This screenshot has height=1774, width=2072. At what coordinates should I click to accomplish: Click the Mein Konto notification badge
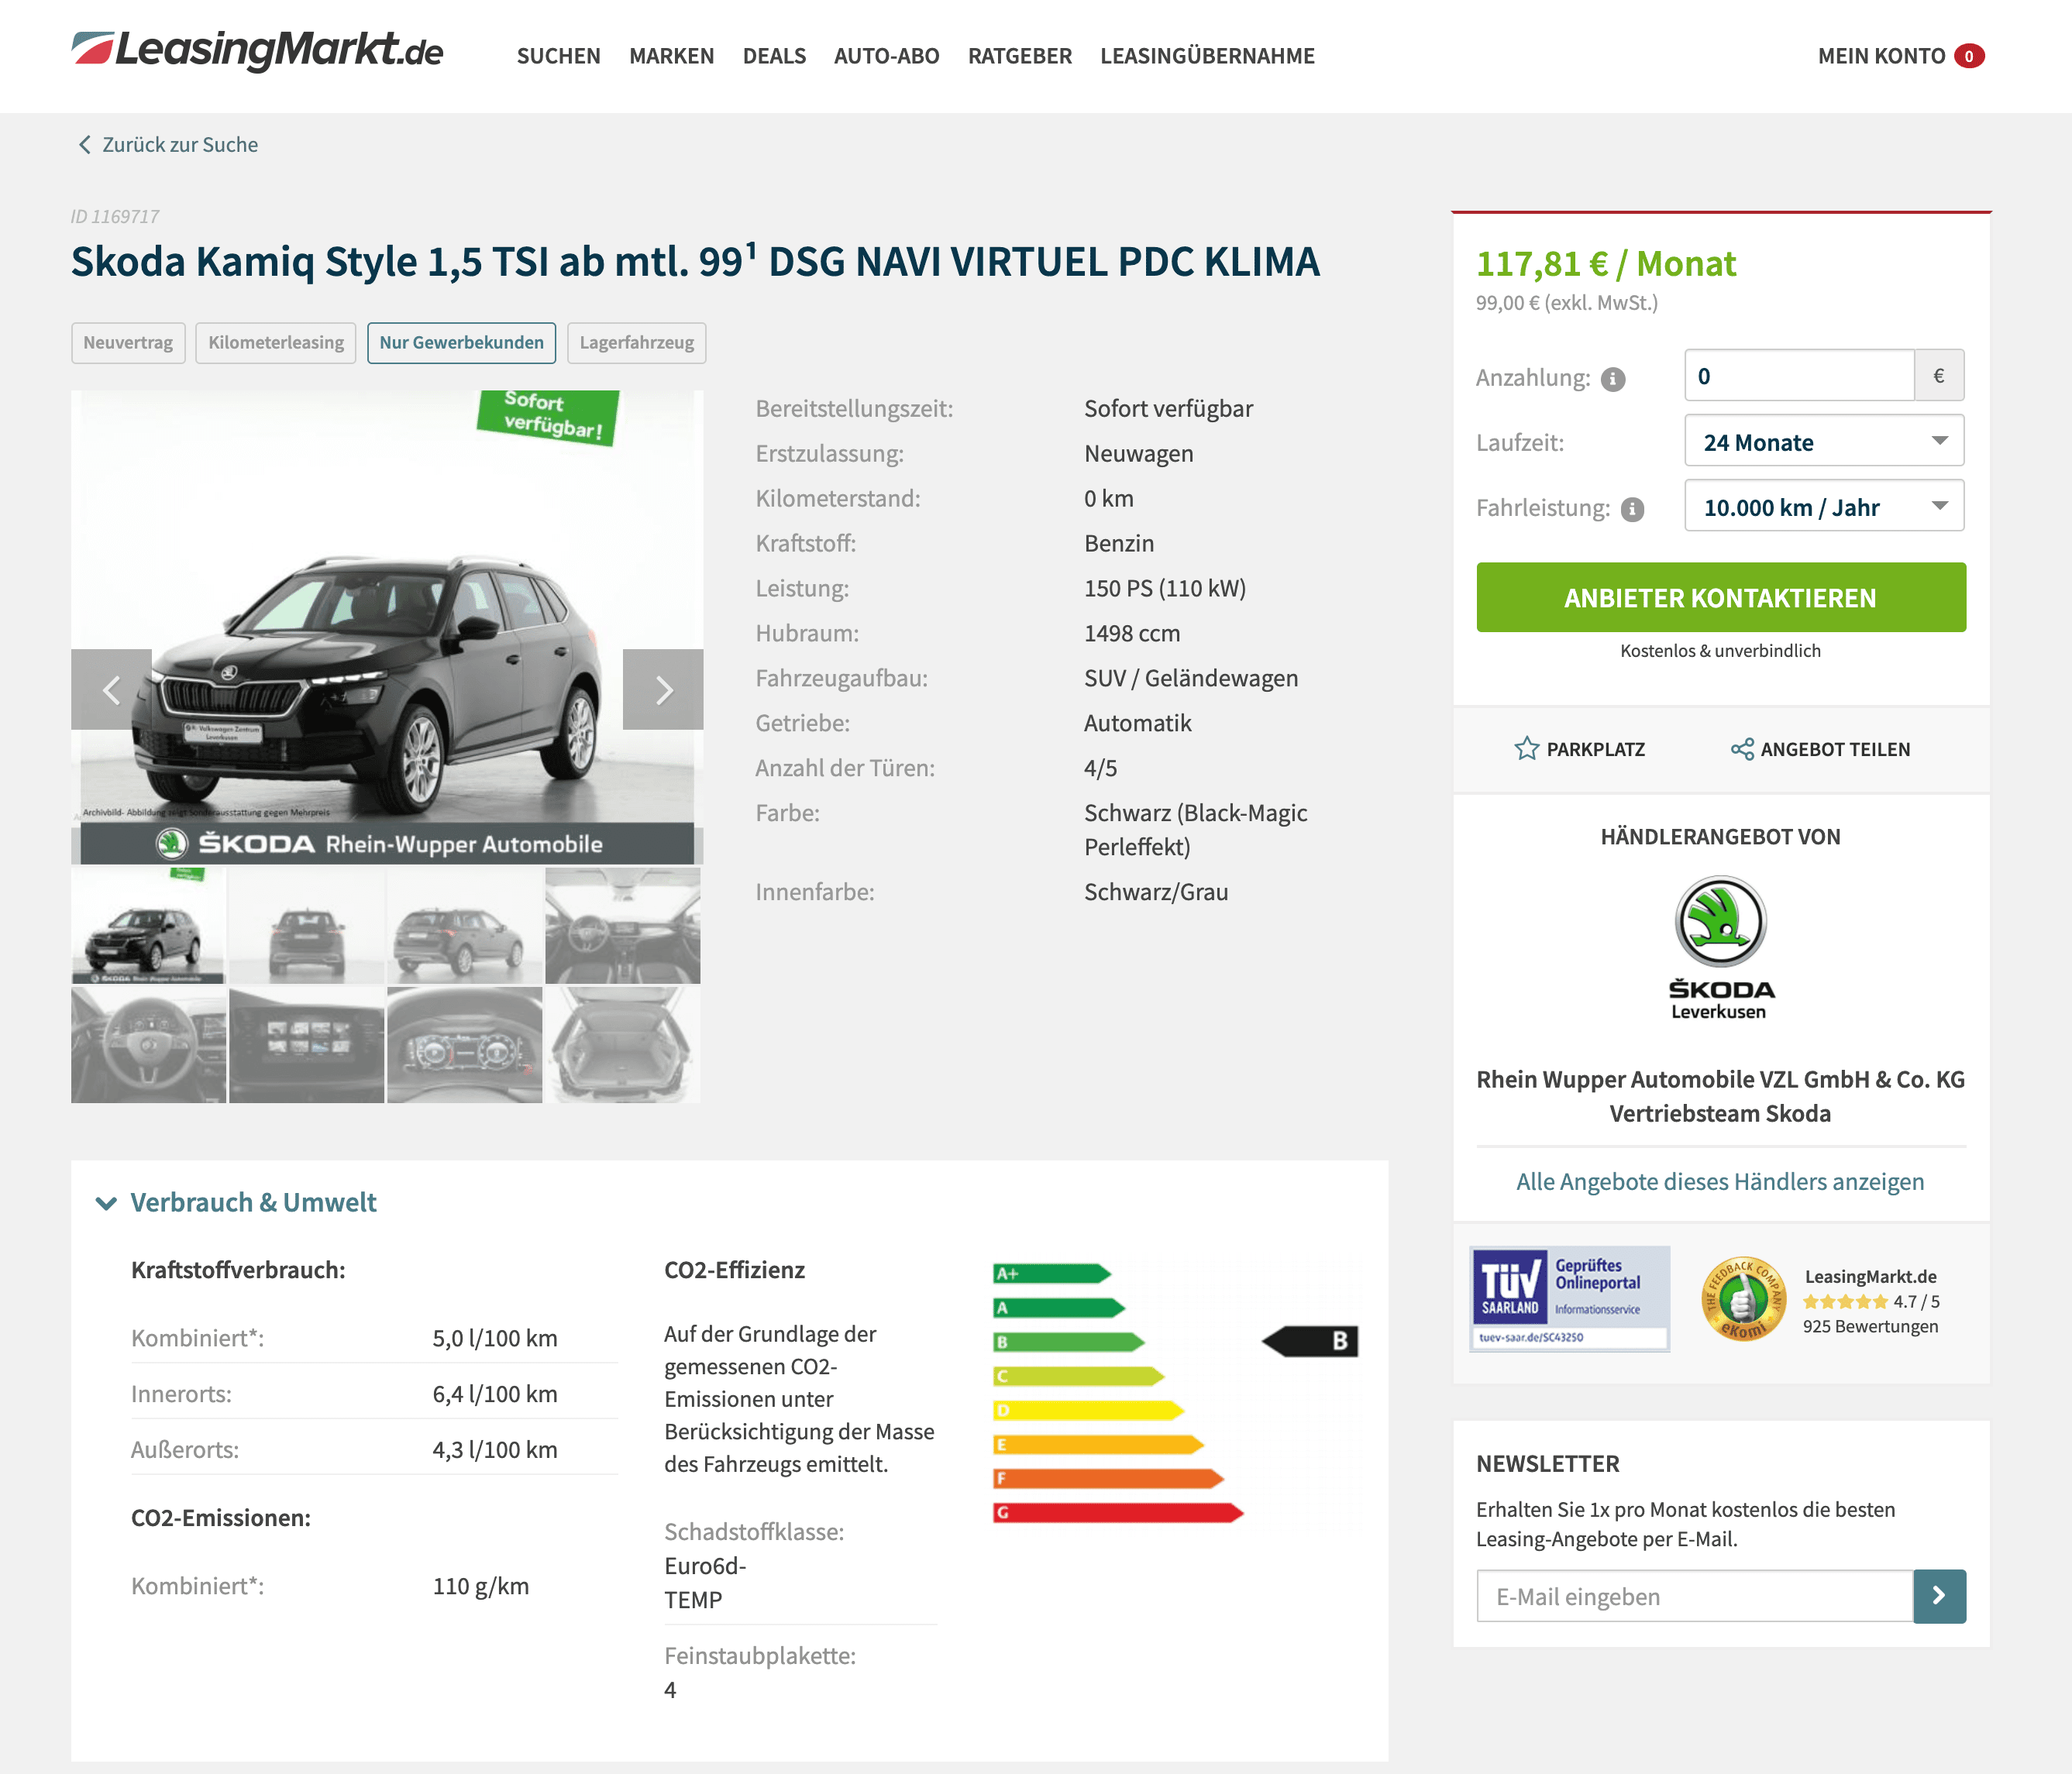click(1969, 56)
